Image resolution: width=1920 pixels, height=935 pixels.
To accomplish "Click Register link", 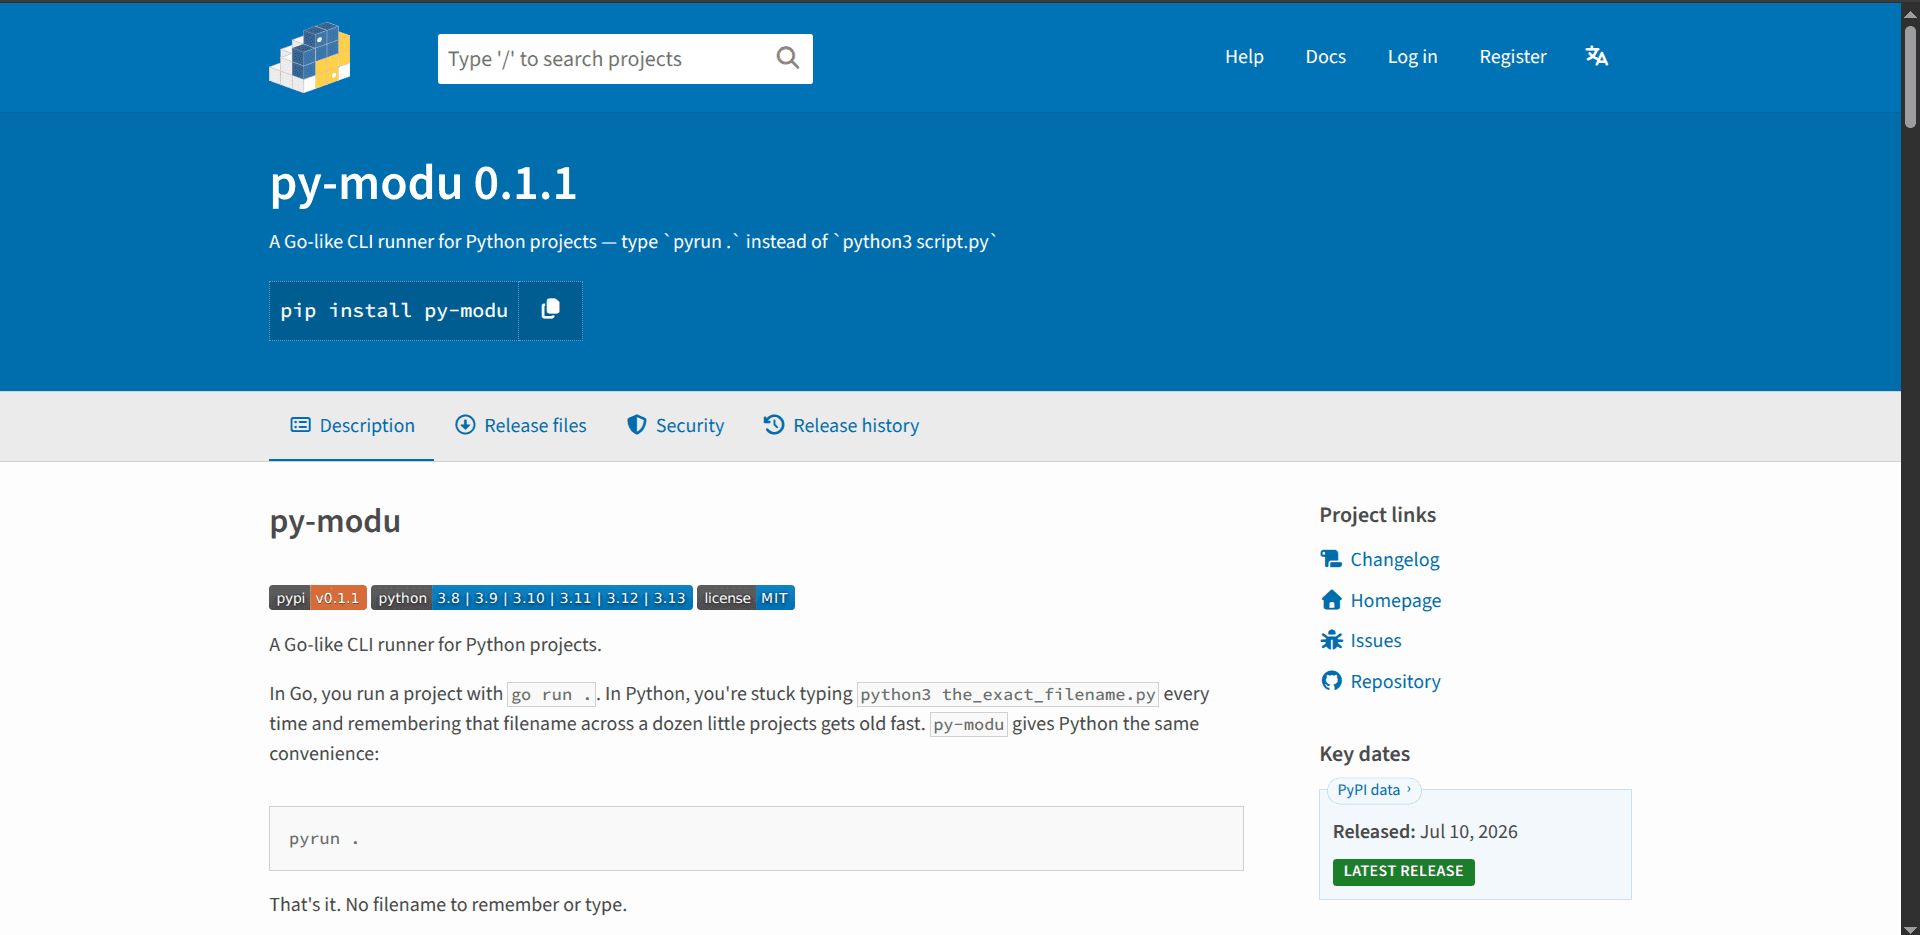I will [1513, 57].
